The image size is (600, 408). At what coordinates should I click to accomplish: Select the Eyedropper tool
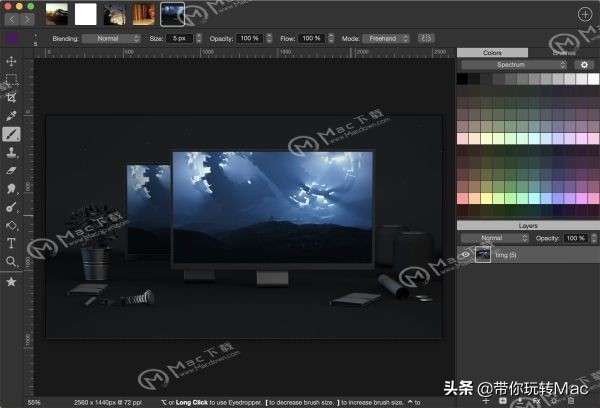[x=11, y=116]
